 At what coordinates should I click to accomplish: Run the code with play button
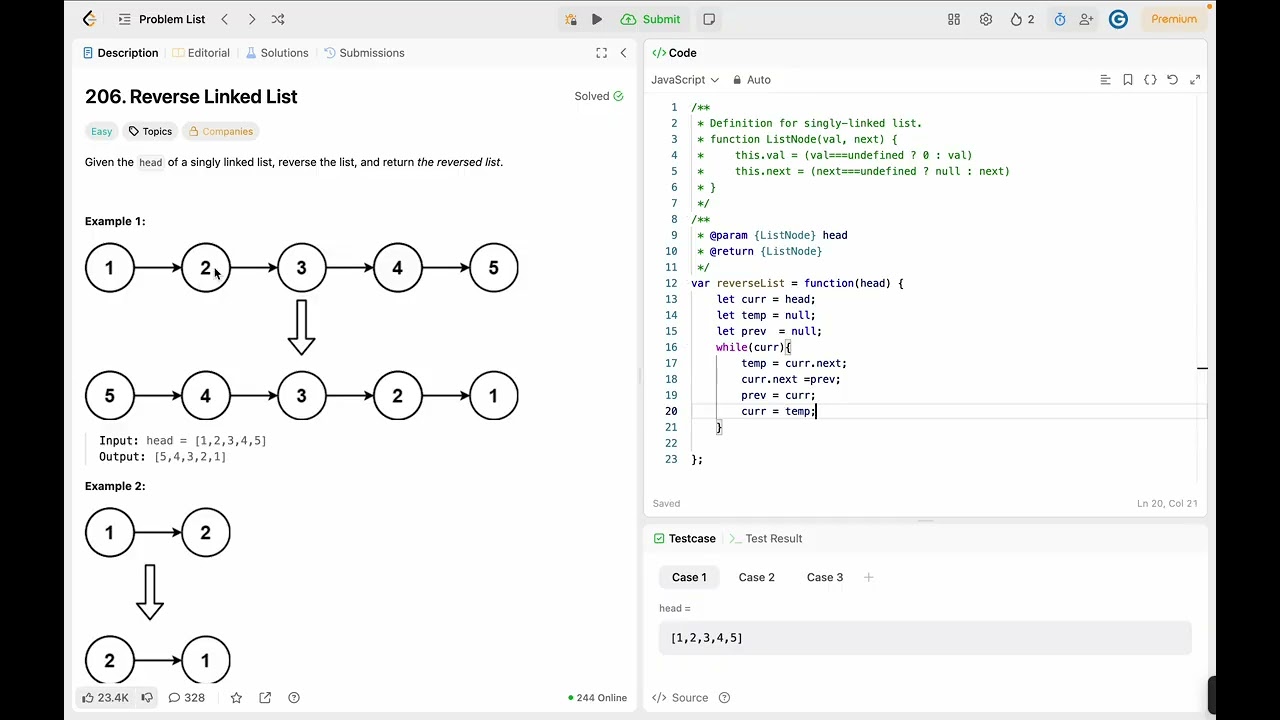597,19
